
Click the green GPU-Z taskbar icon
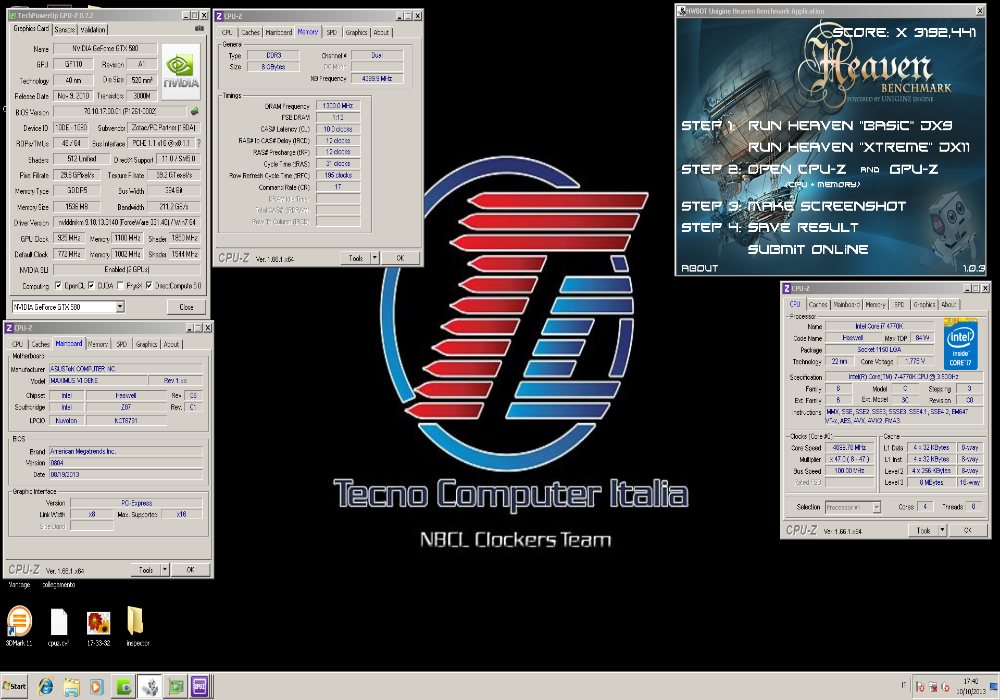tap(123, 687)
